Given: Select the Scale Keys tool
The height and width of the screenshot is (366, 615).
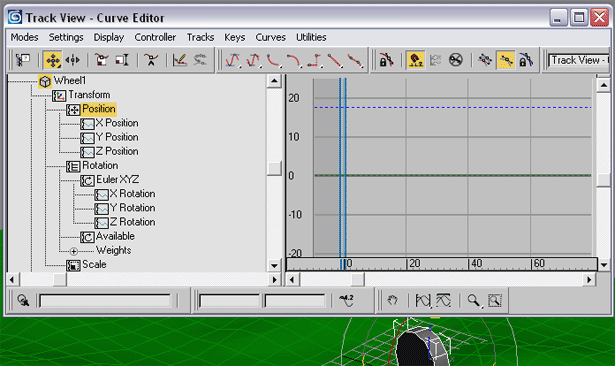Looking at the screenshot, I should [x=101, y=60].
